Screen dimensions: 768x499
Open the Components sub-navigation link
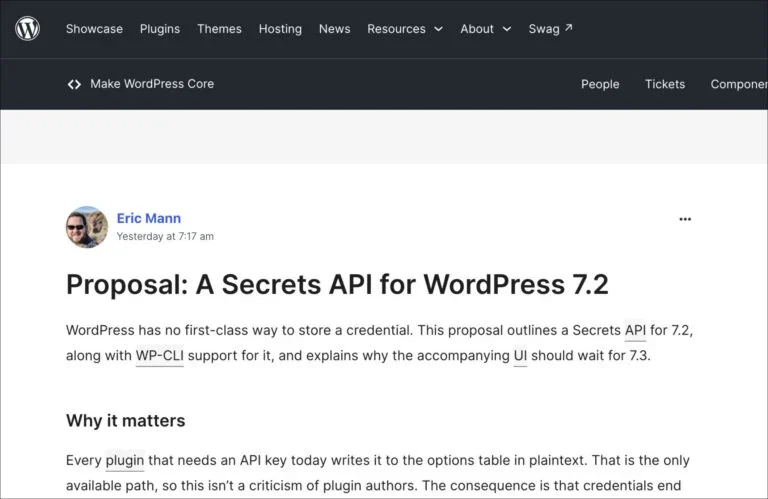click(x=739, y=84)
